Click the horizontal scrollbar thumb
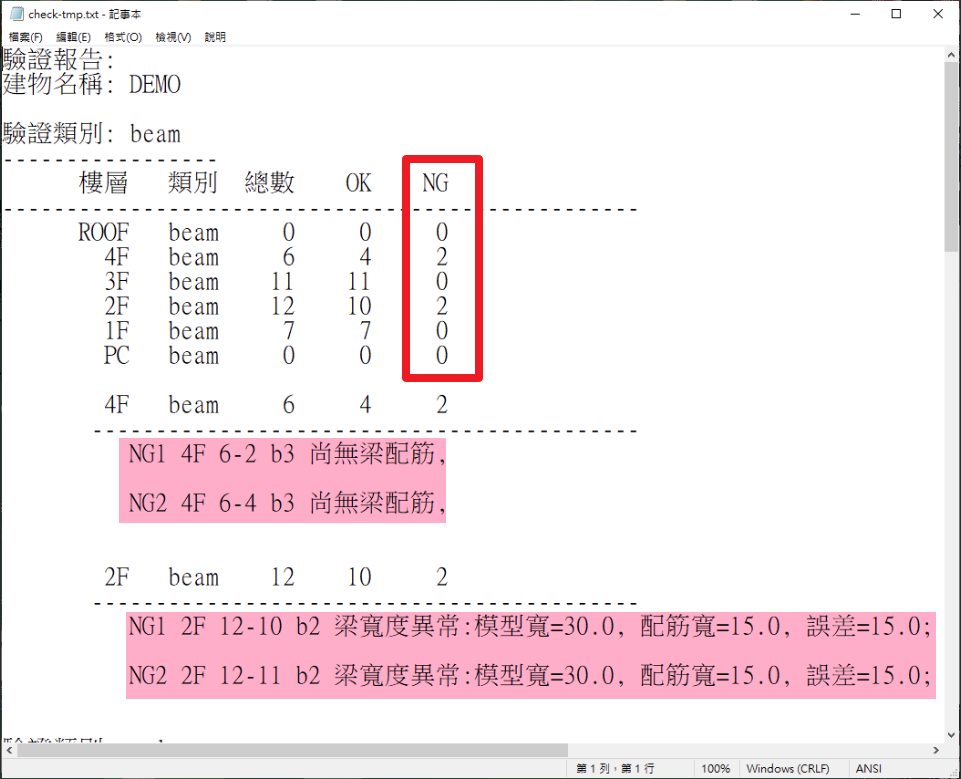Screen dimensions: 961x779 click(290, 750)
